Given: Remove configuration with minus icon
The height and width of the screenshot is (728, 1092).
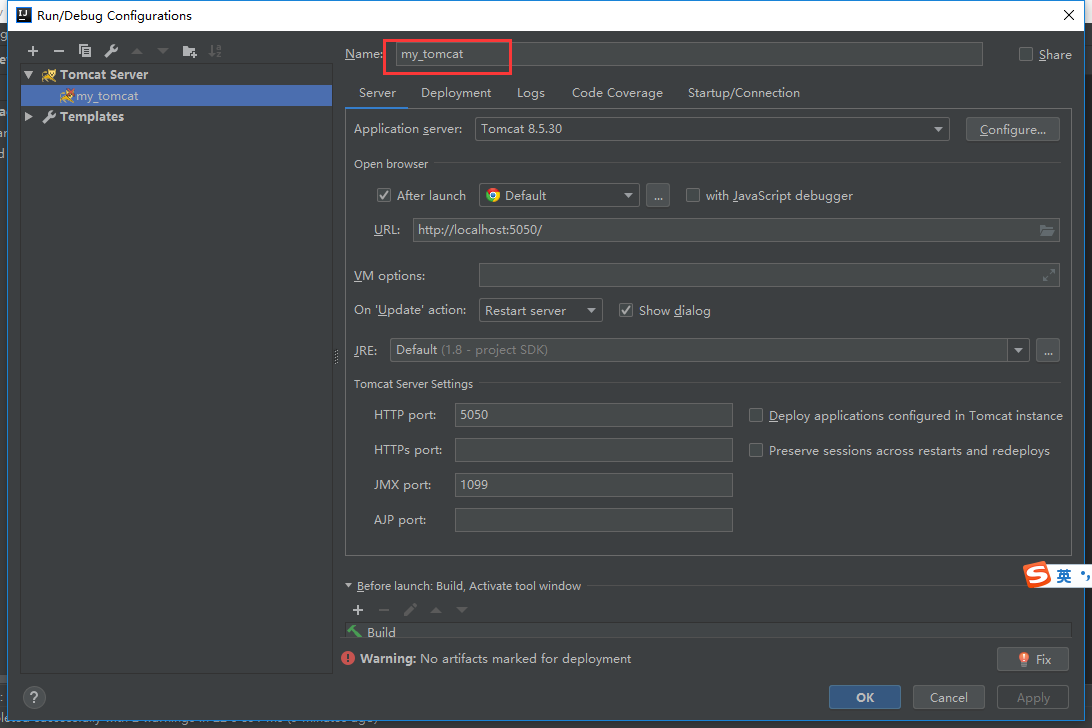Looking at the screenshot, I should pyautogui.click(x=58, y=51).
